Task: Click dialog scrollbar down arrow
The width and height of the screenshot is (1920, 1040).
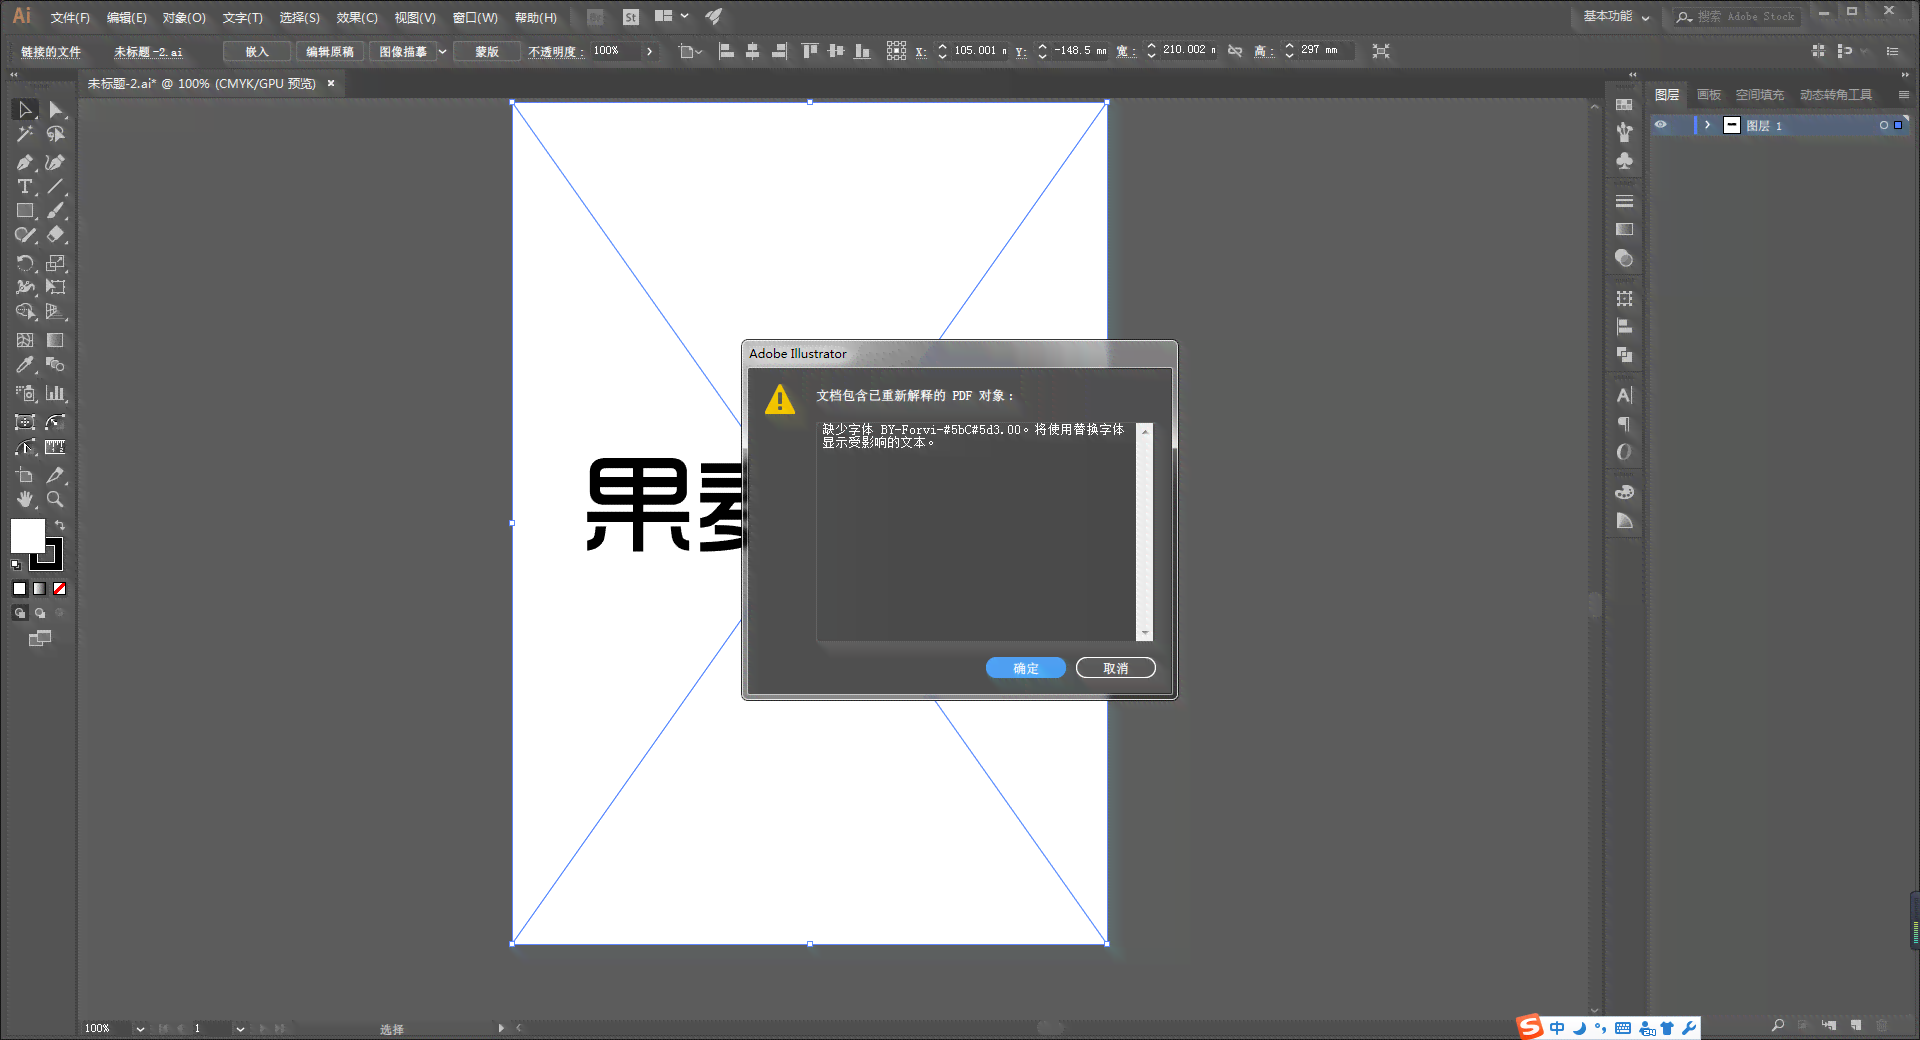Action: 1145,633
